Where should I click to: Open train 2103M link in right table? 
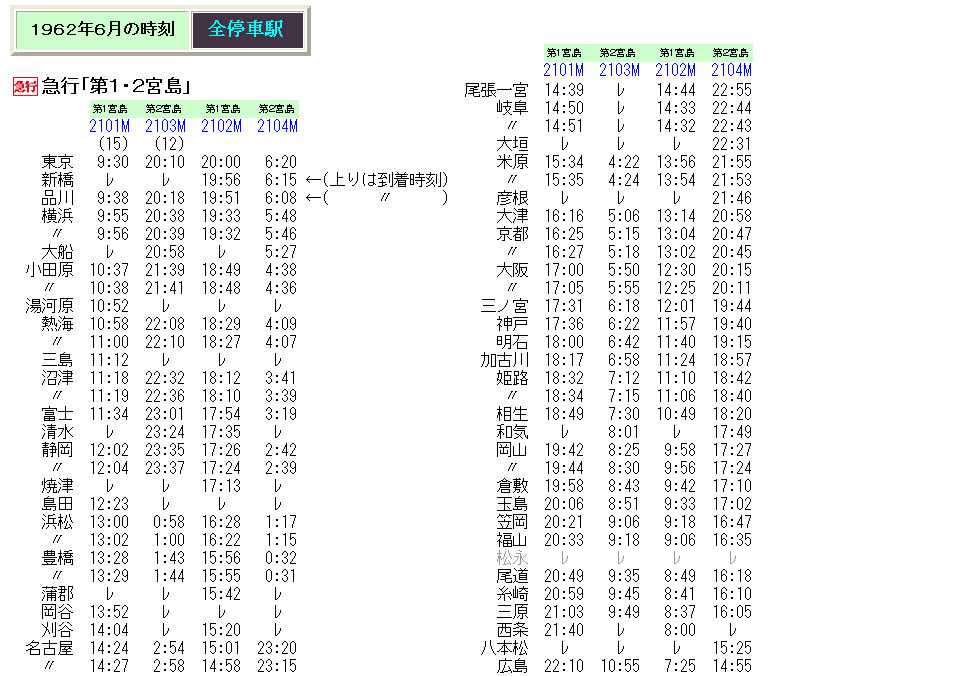click(619, 70)
